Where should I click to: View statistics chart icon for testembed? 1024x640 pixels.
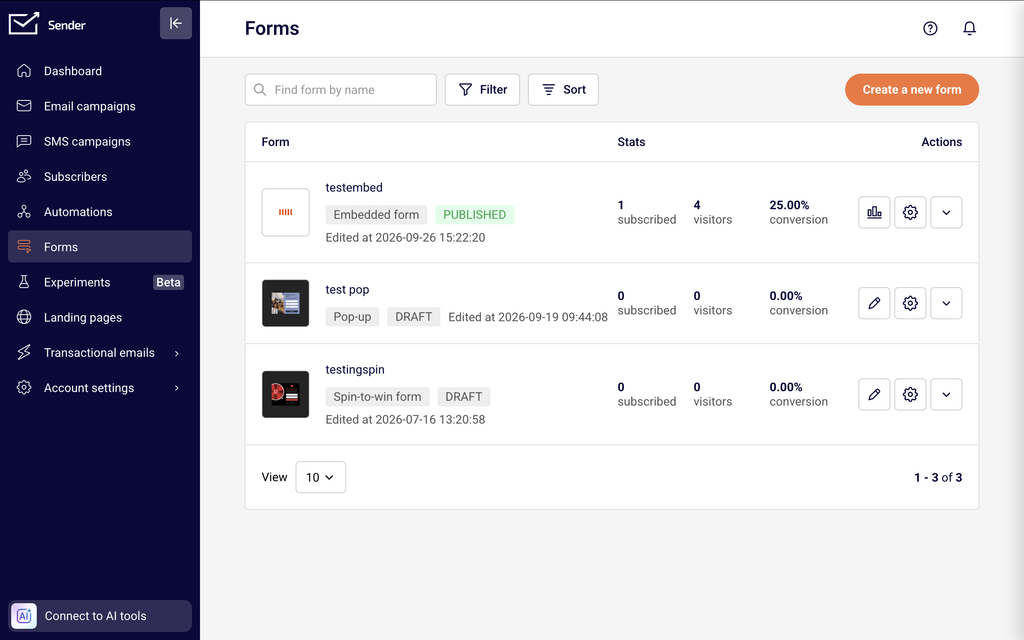tap(874, 212)
